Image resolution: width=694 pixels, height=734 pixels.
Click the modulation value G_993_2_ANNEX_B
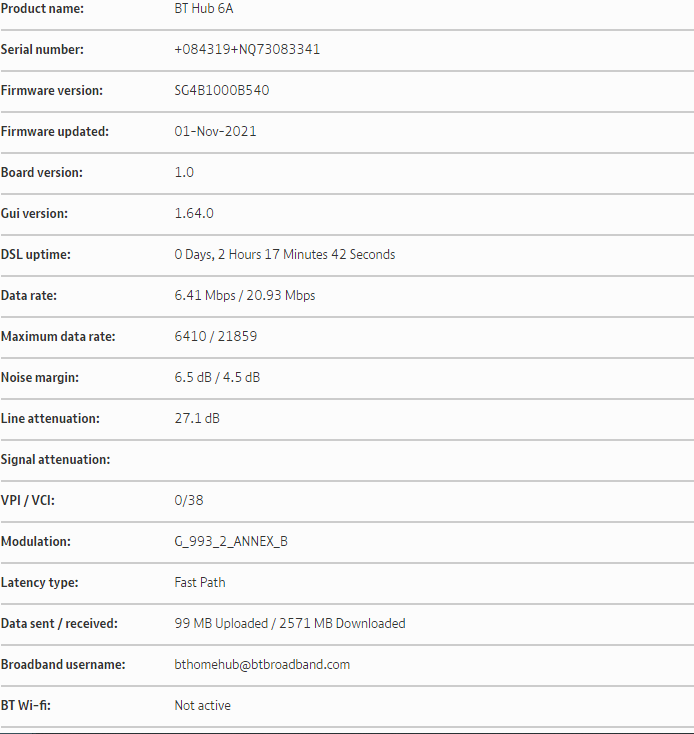pos(231,541)
